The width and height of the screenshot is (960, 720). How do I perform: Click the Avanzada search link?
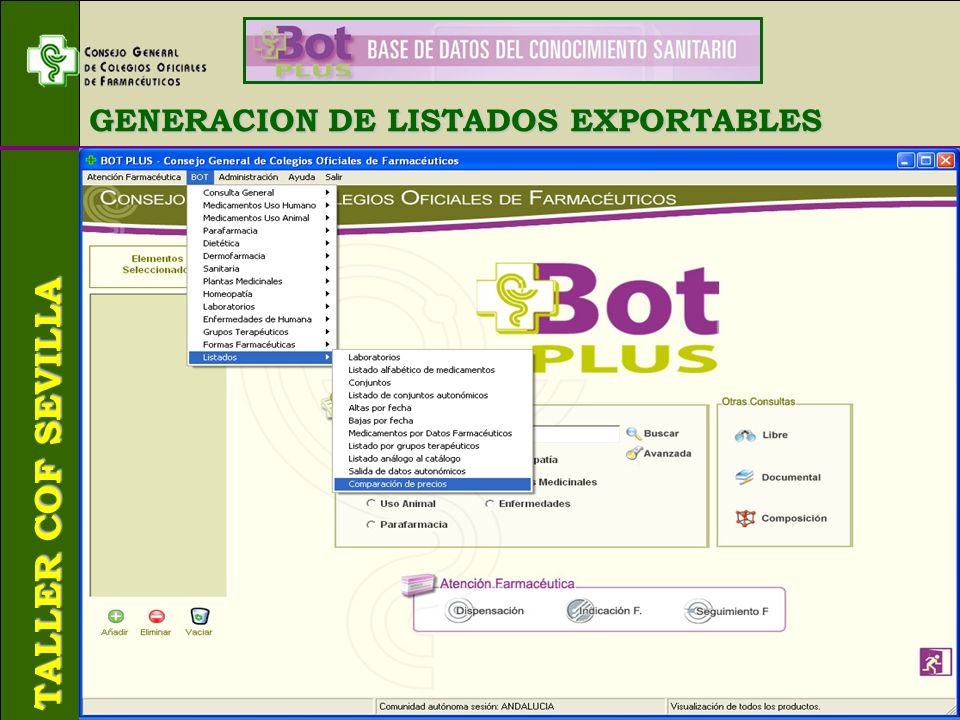(x=667, y=454)
